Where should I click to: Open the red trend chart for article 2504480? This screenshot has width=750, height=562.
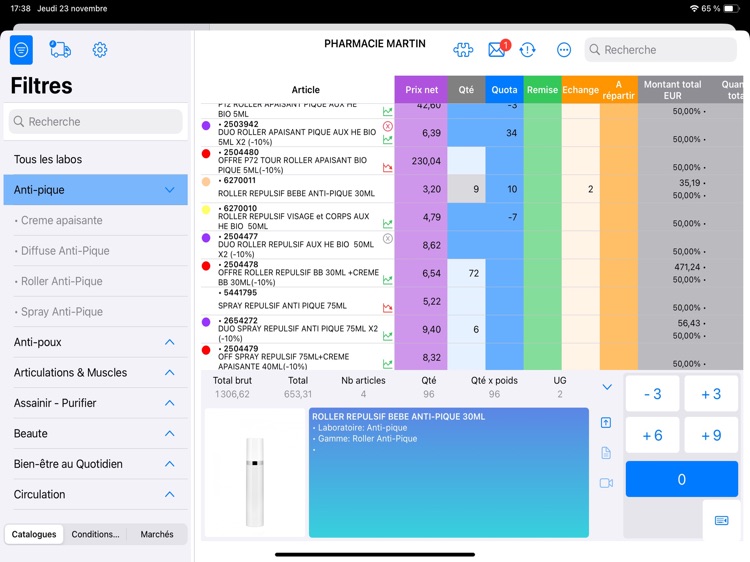pos(387,167)
